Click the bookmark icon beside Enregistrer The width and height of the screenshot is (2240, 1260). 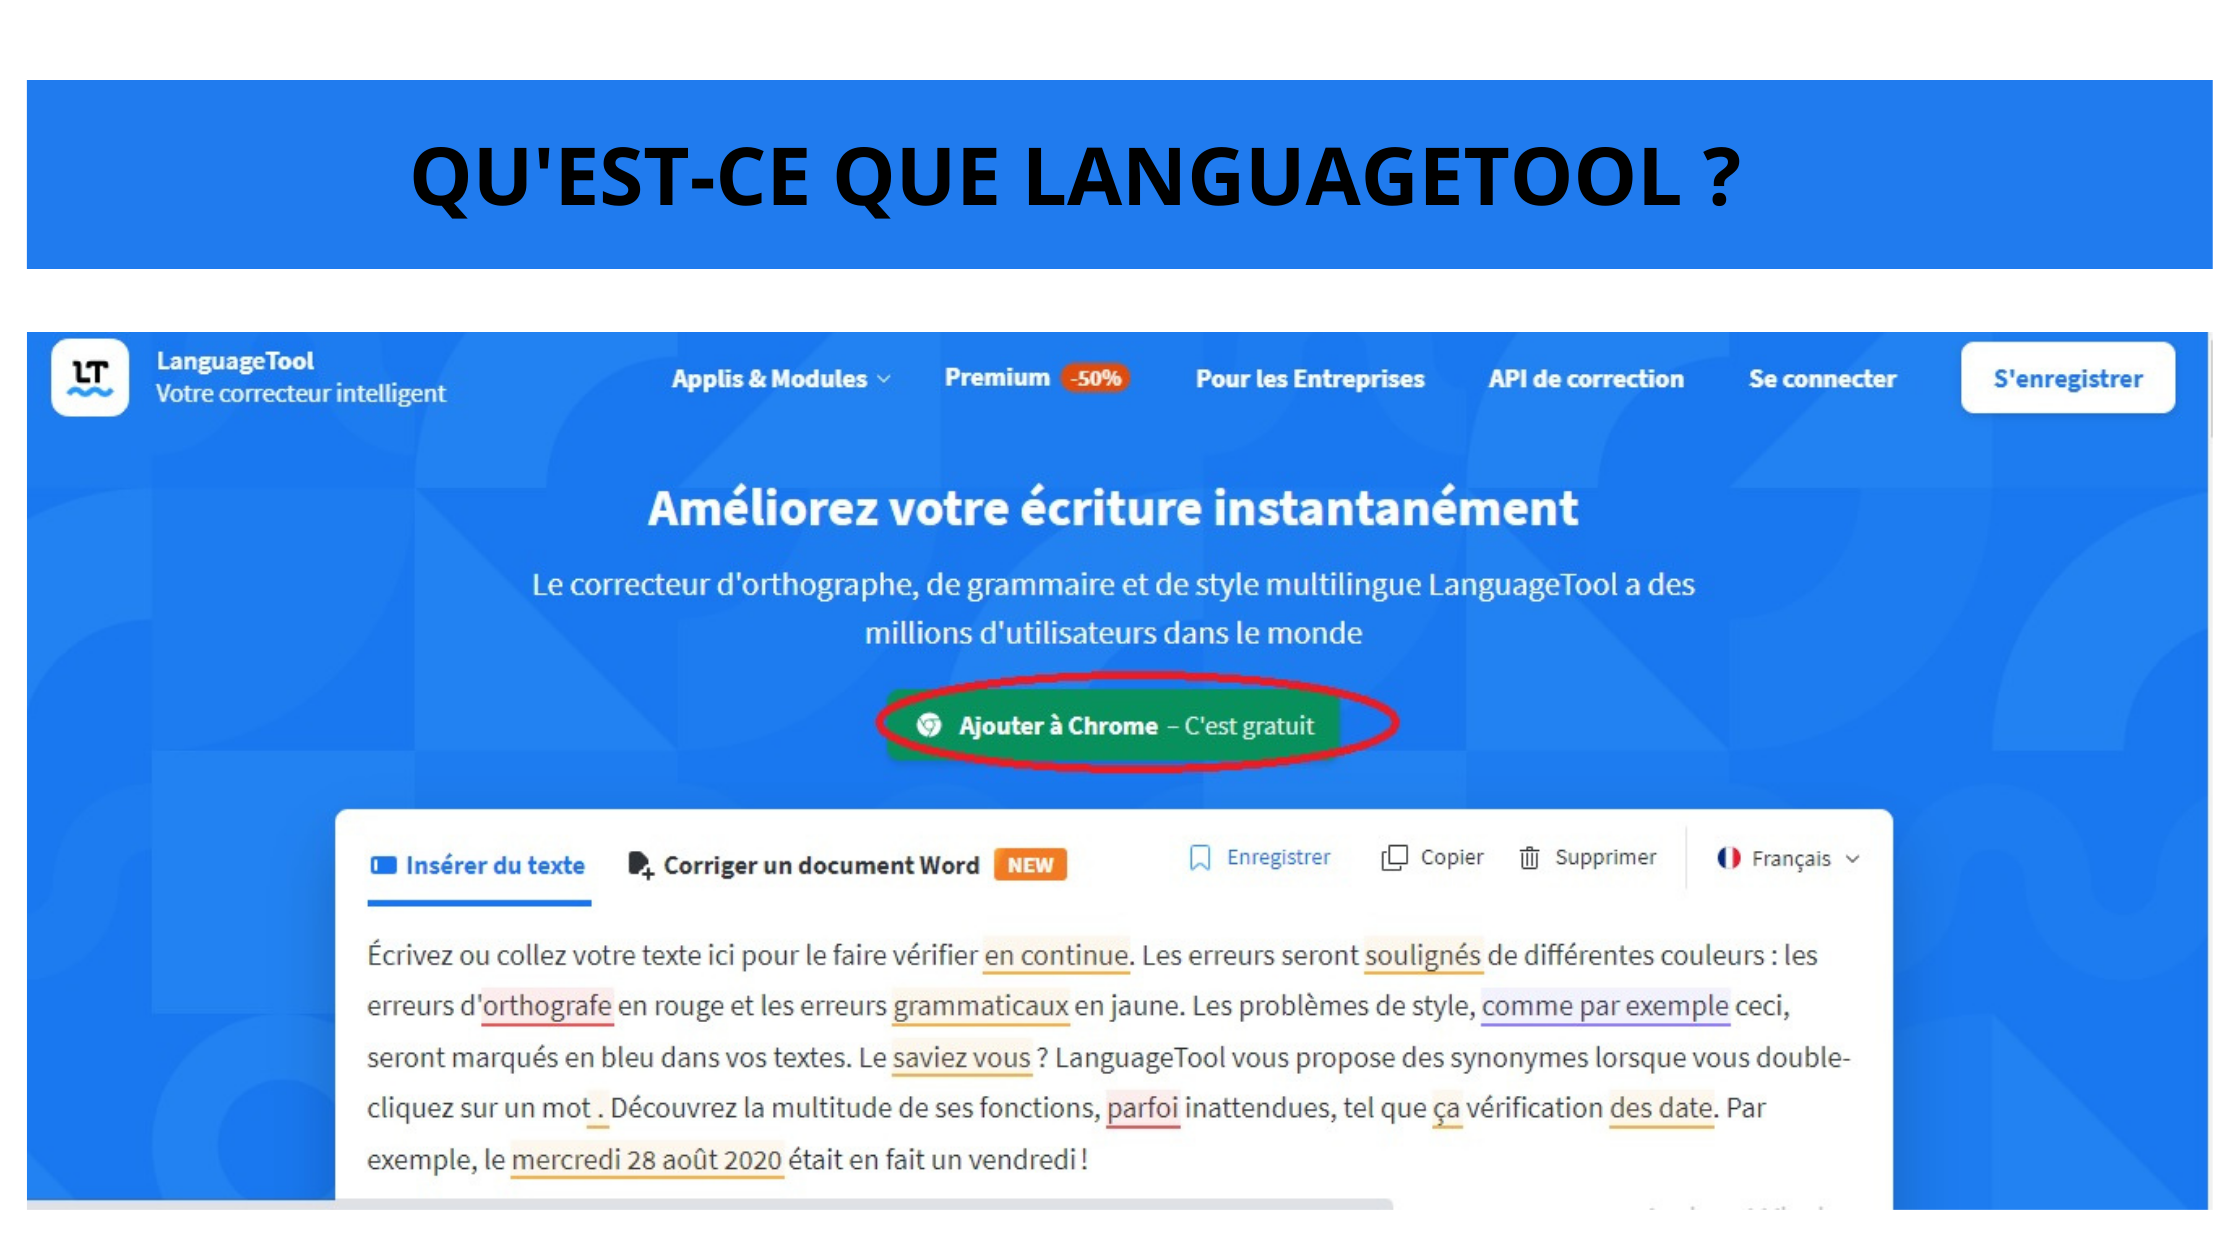(1200, 858)
